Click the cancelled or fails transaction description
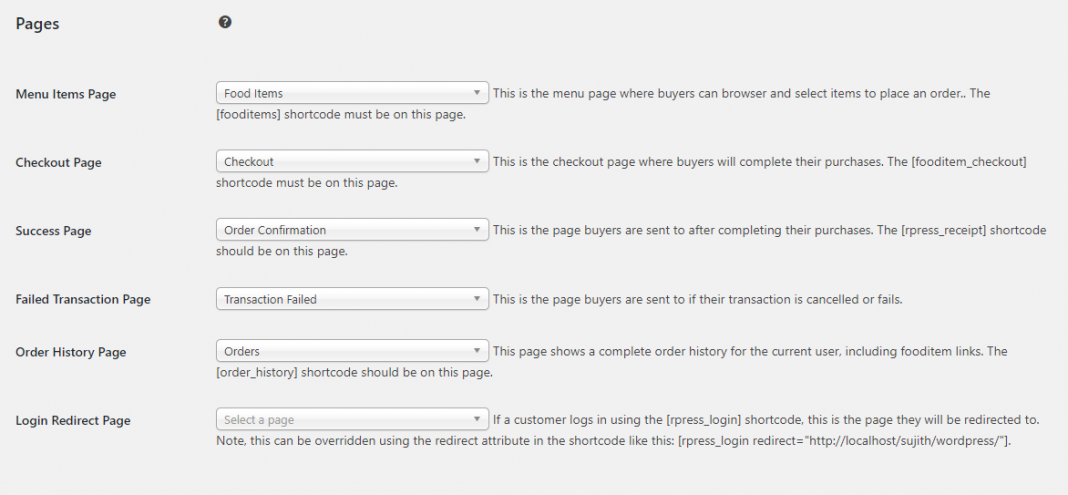This screenshot has width=1068, height=495. tap(697, 299)
